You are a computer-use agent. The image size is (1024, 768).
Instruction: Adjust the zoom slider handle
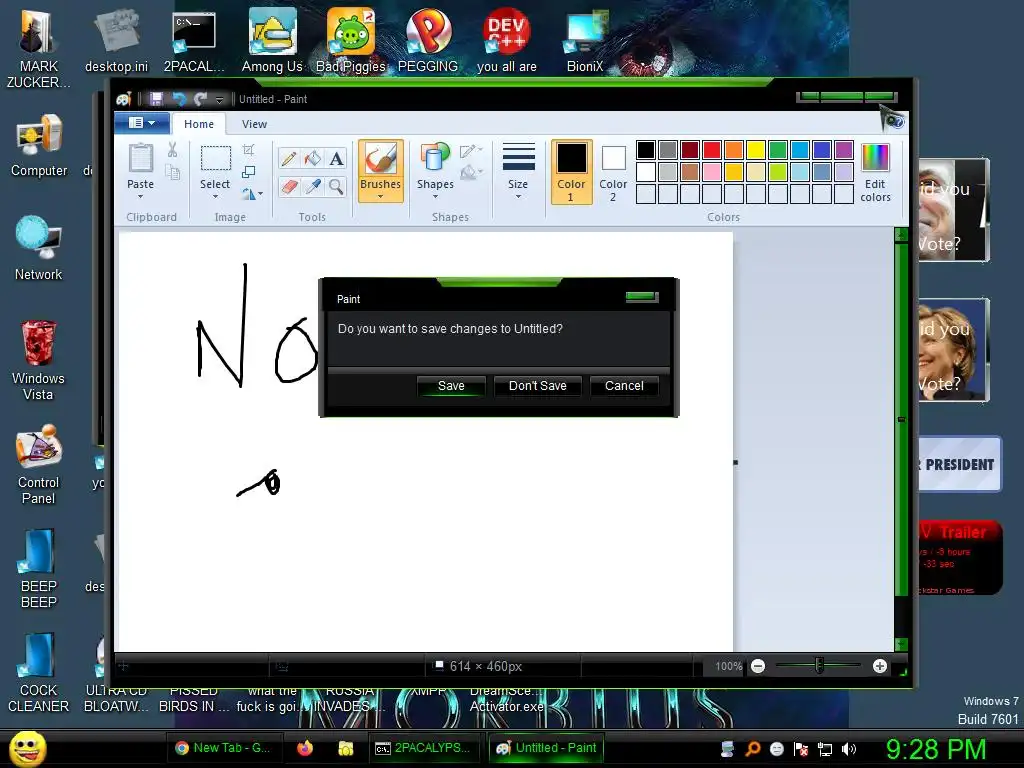coord(819,666)
